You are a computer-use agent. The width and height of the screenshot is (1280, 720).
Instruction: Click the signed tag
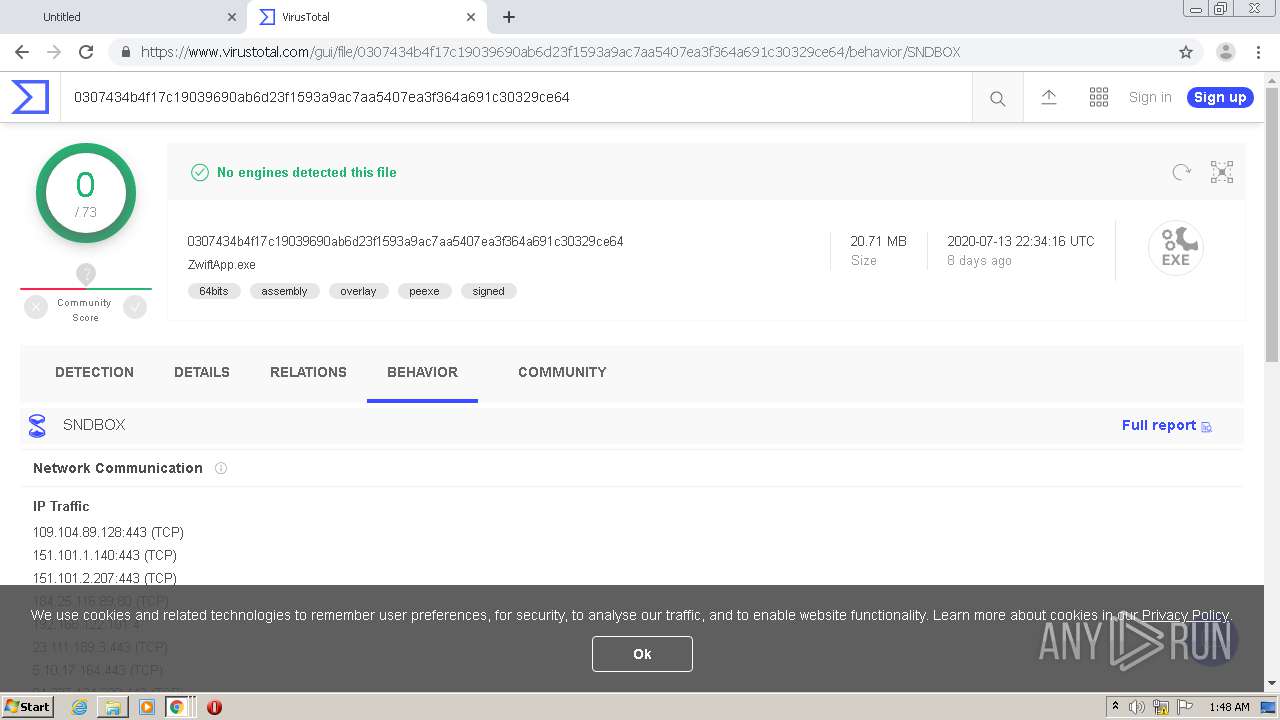click(x=488, y=291)
